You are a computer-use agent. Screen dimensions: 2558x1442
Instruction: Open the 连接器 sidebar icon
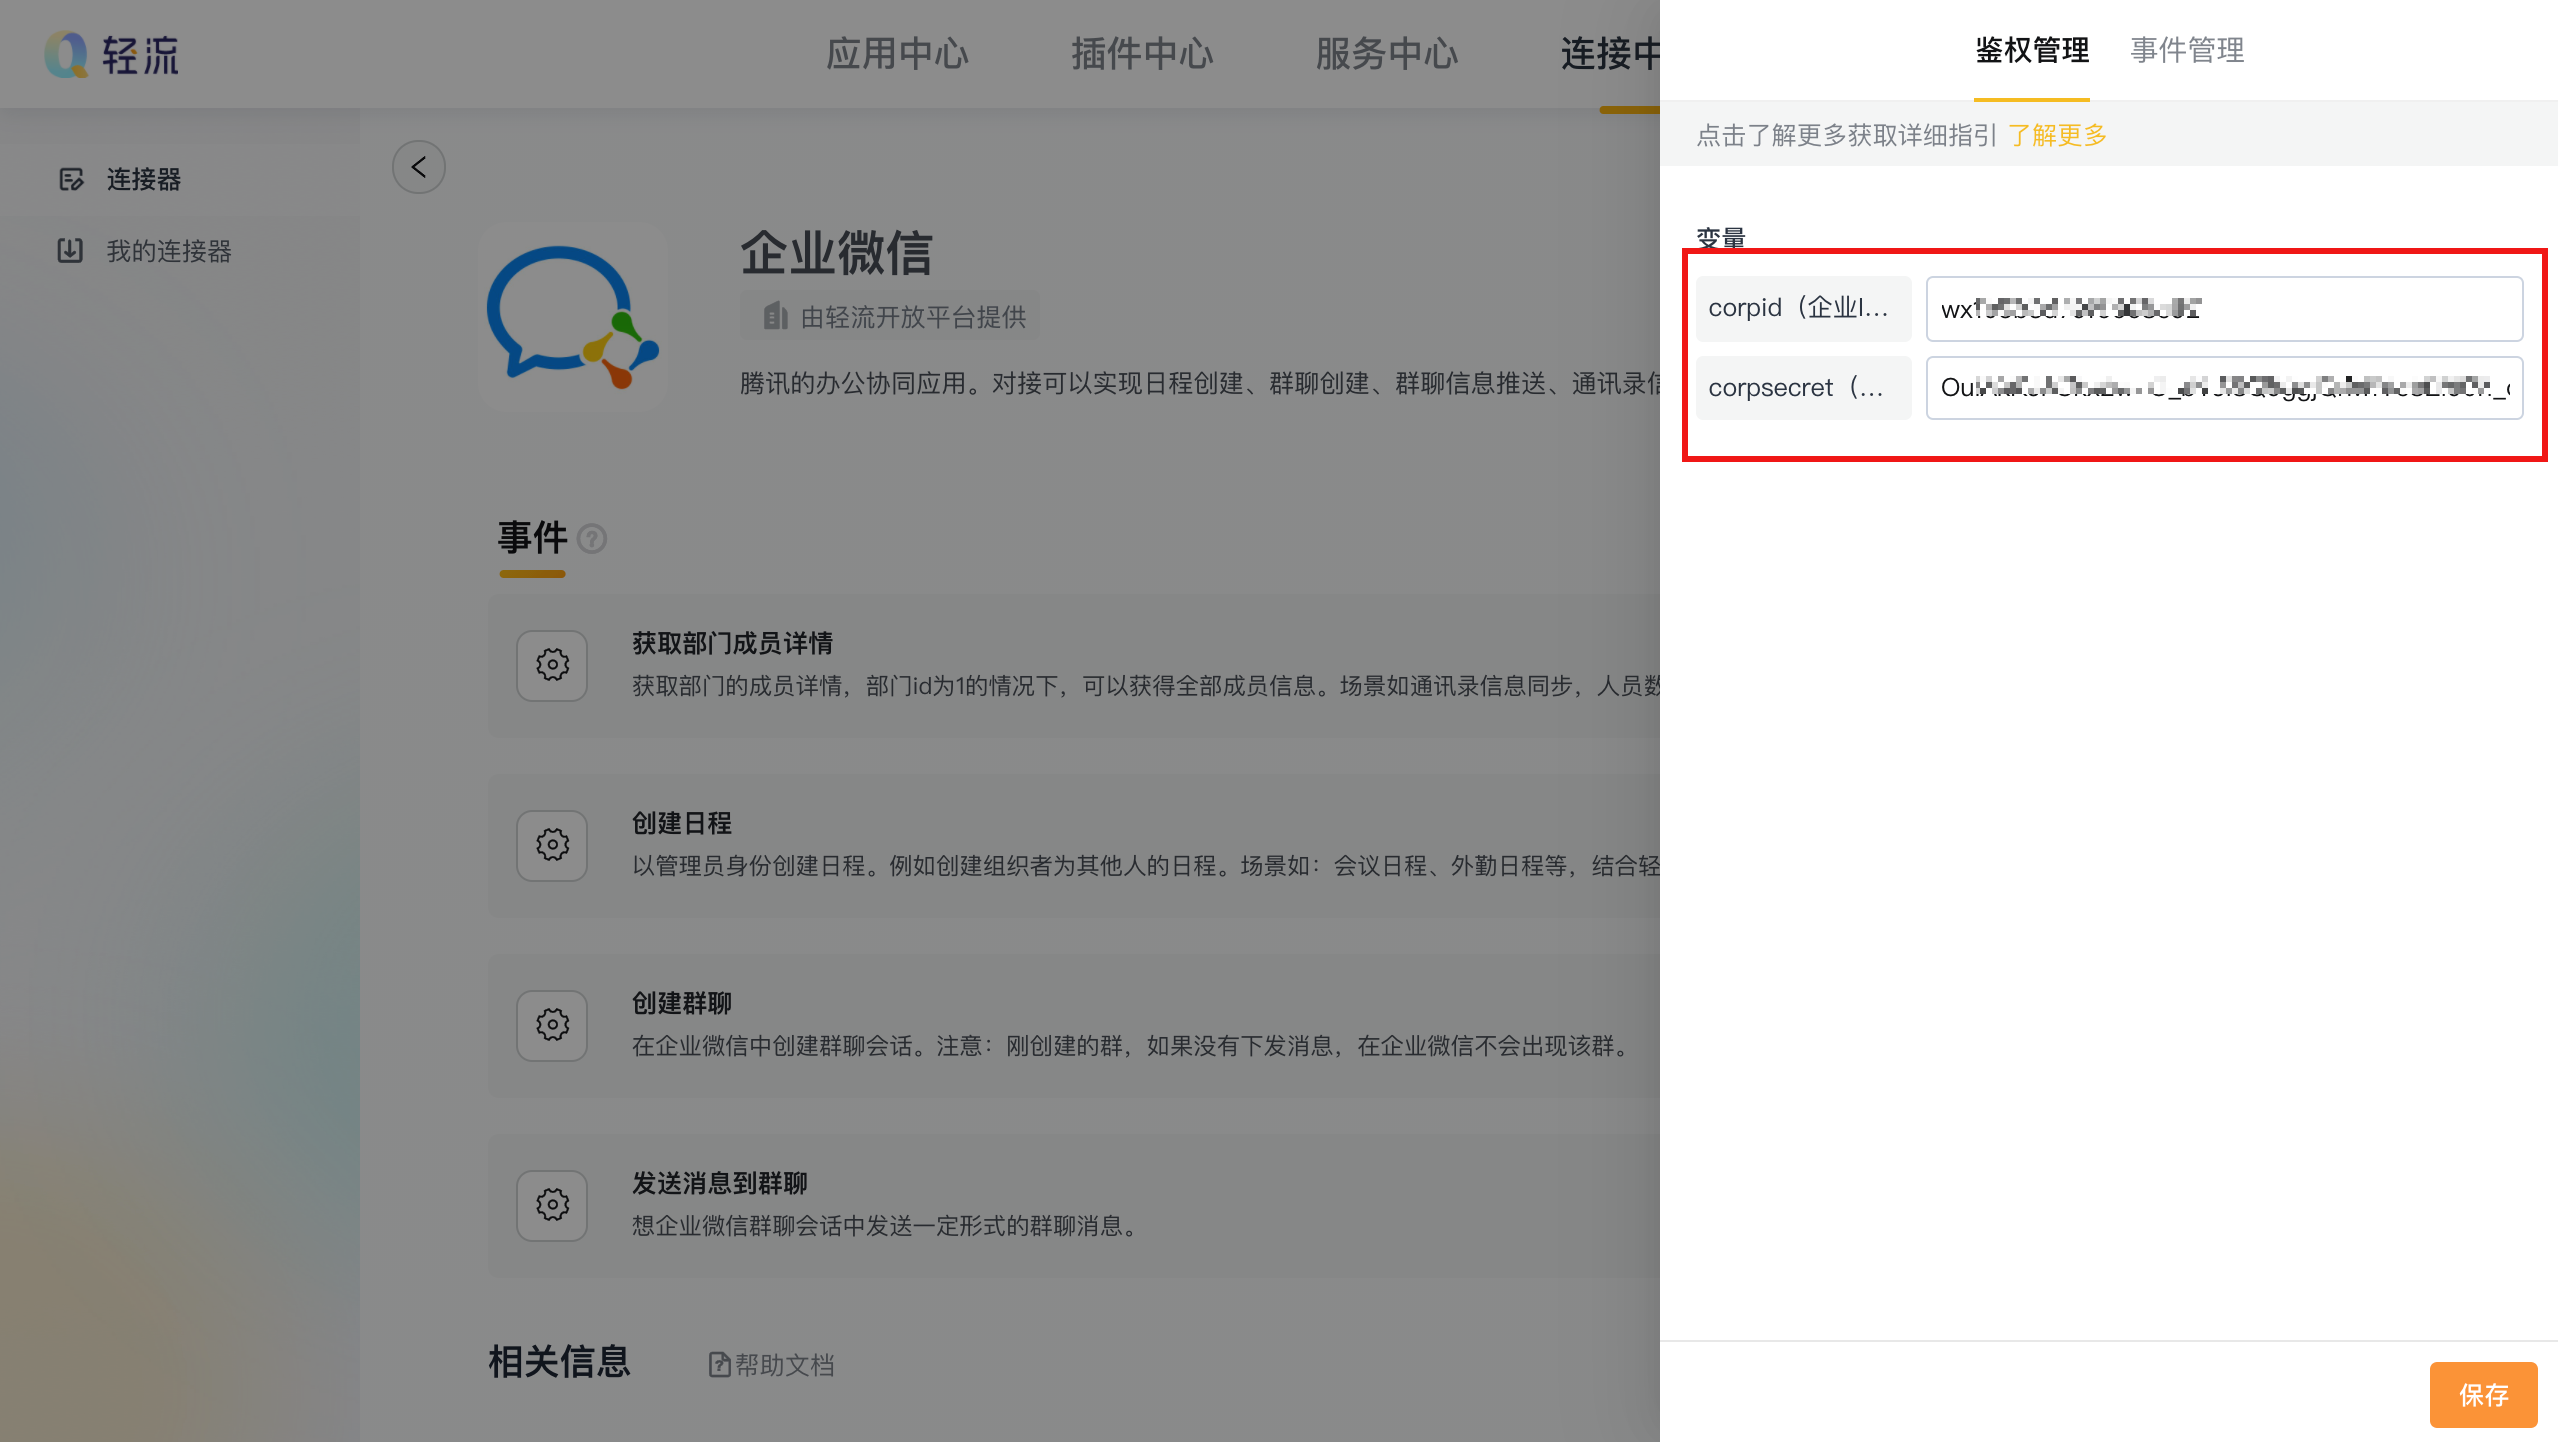click(x=71, y=179)
